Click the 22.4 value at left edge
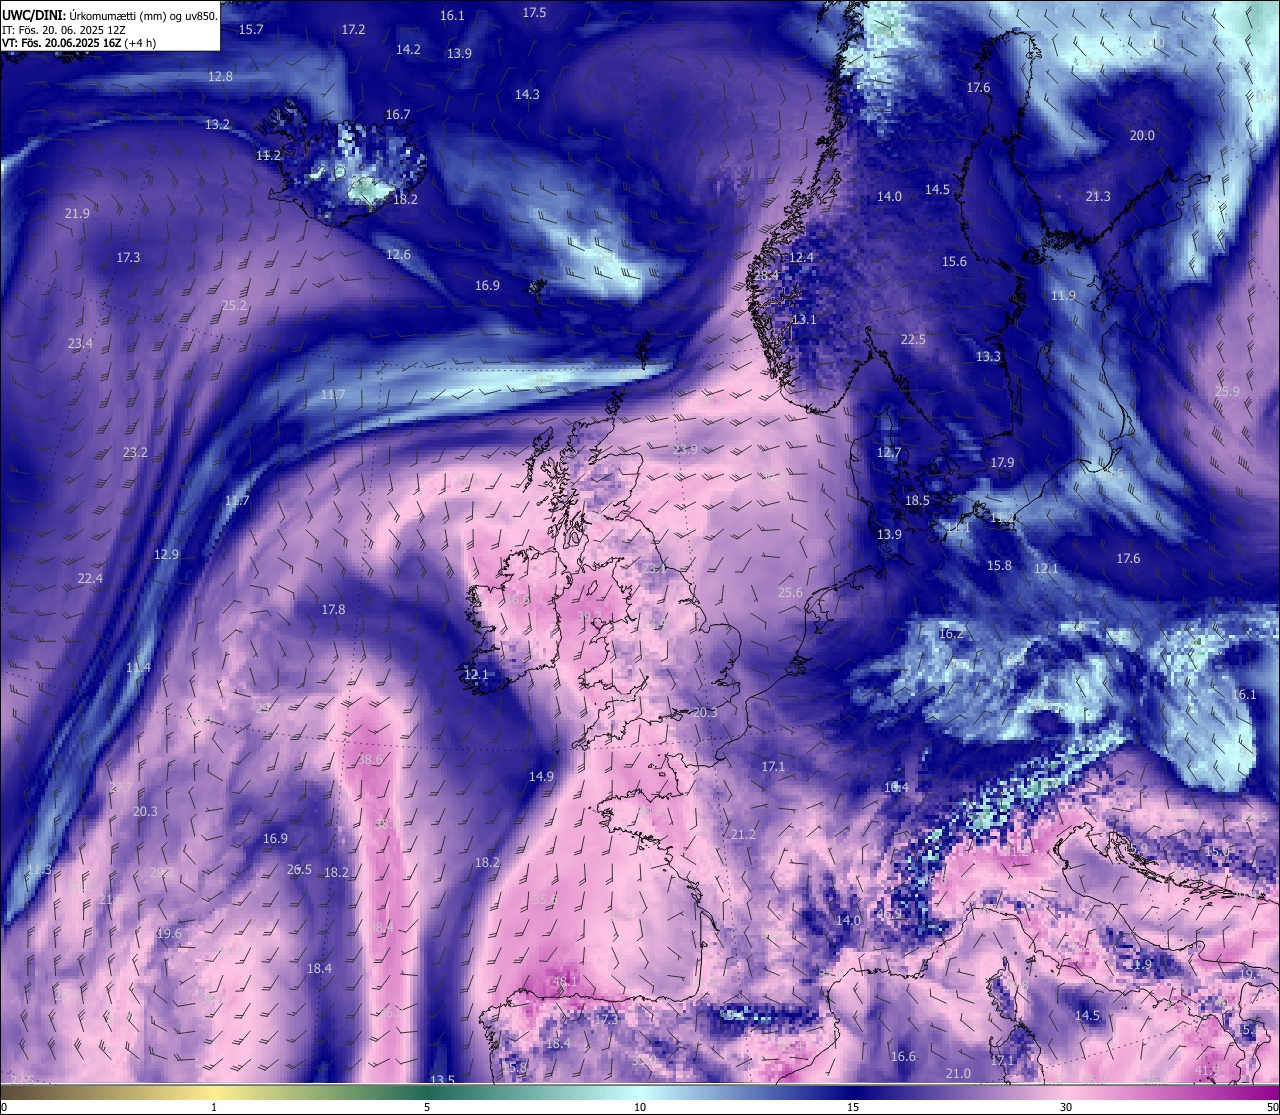Viewport: 1280px width, 1115px height. [90, 579]
